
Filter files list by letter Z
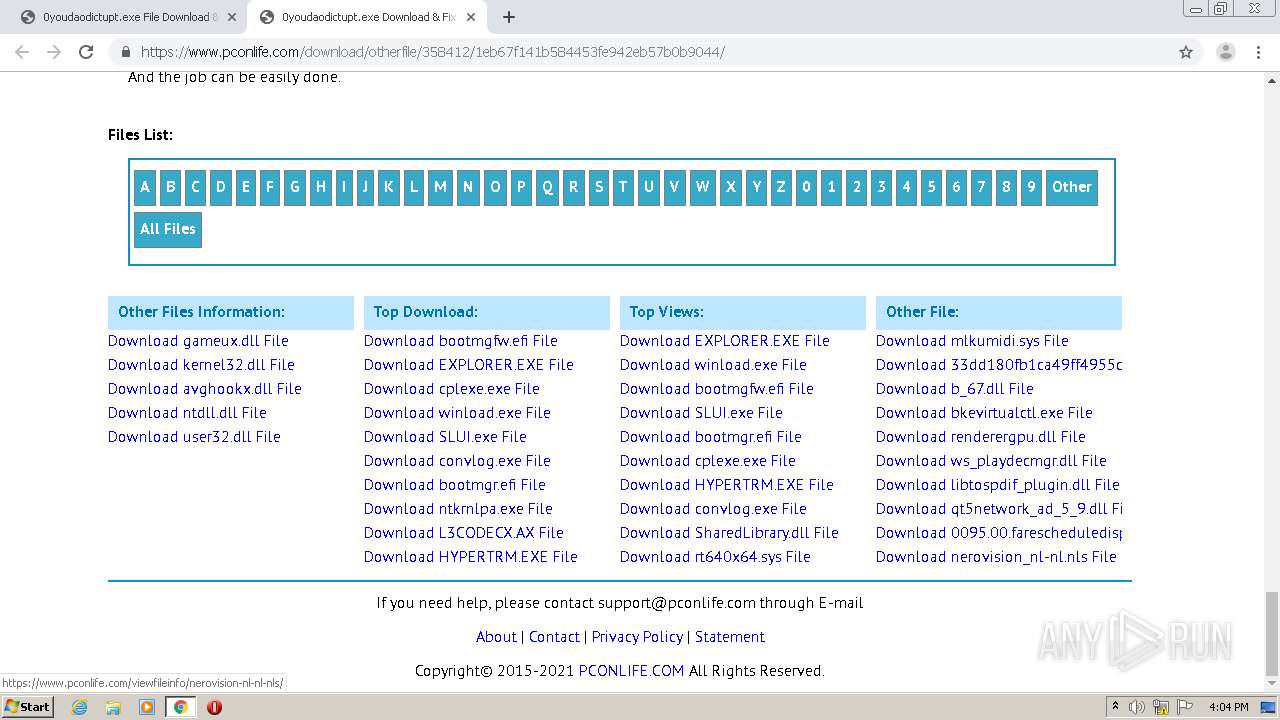[x=781, y=187]
